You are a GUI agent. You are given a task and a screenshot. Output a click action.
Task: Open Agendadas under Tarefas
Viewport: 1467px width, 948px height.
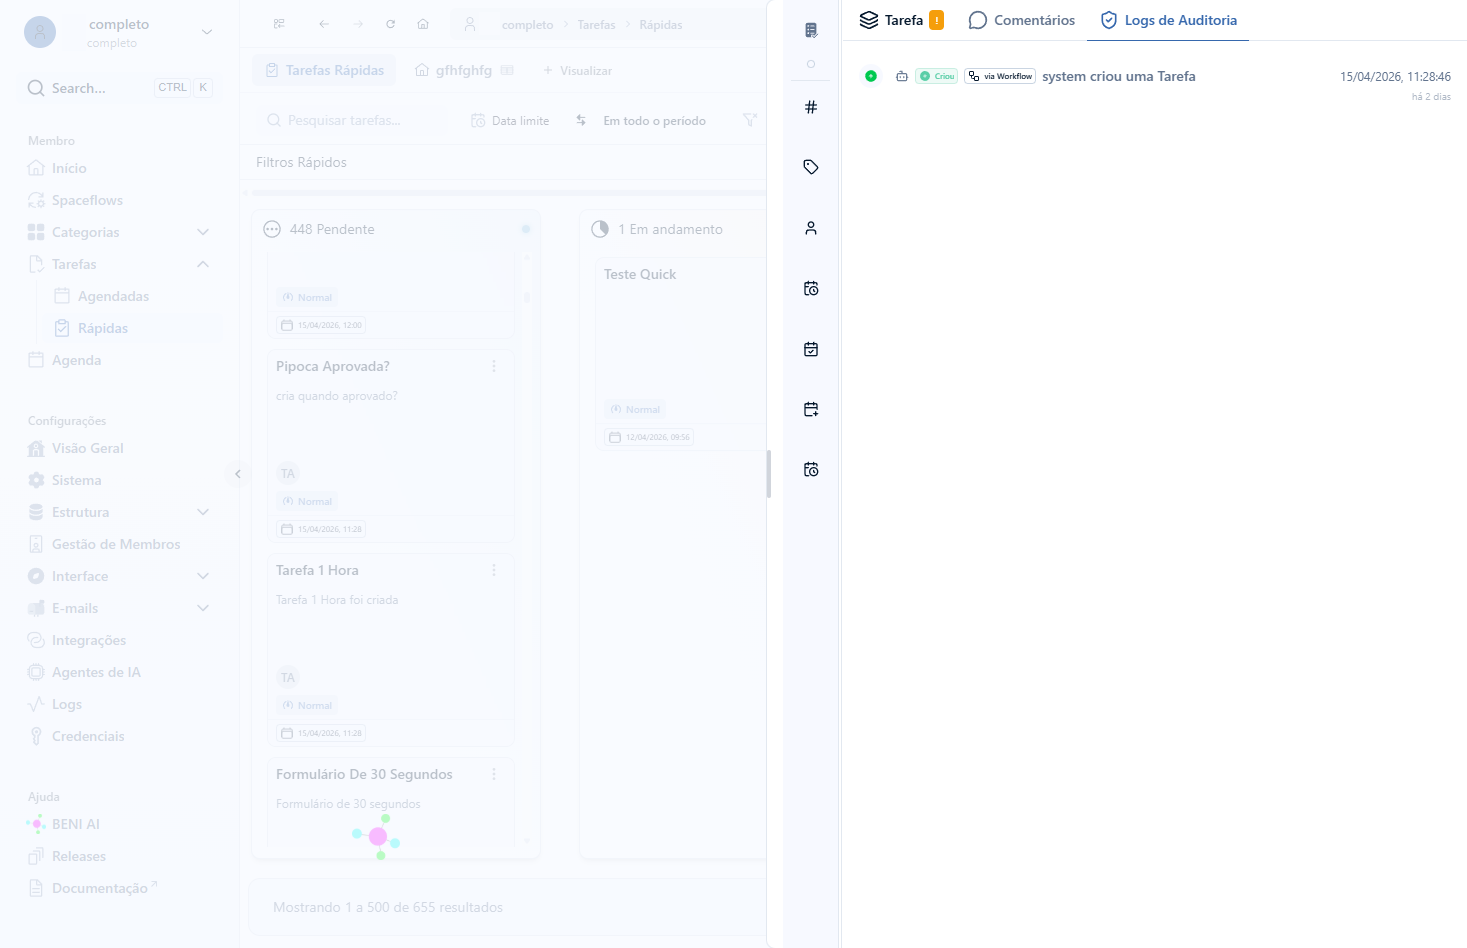113,296
